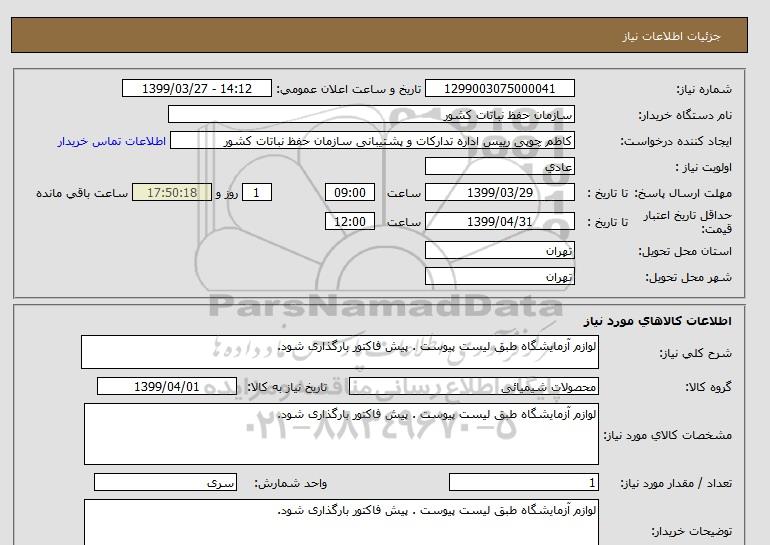Screen dimensions: 770x545
Task: Select the public announcement date field 1399/03/27 - 14:12
Action: (196, 89)
